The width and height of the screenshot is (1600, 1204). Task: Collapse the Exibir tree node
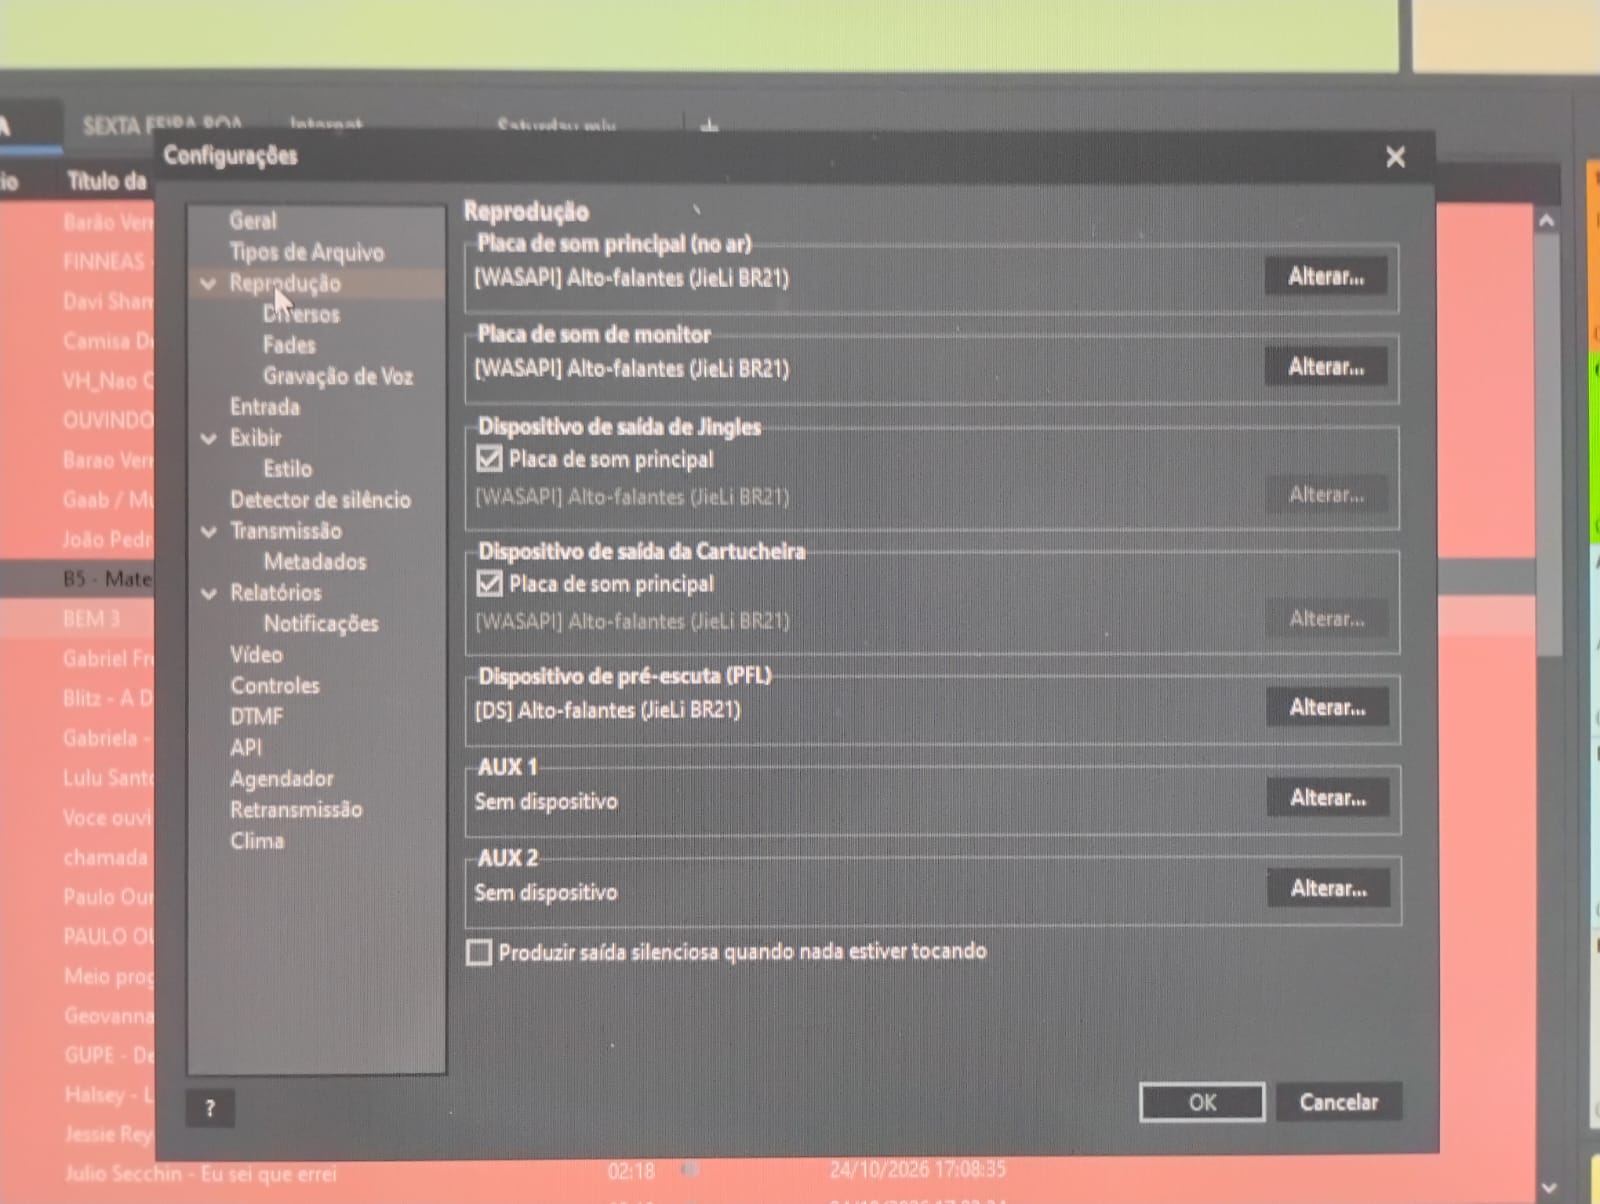click(208, 438)
